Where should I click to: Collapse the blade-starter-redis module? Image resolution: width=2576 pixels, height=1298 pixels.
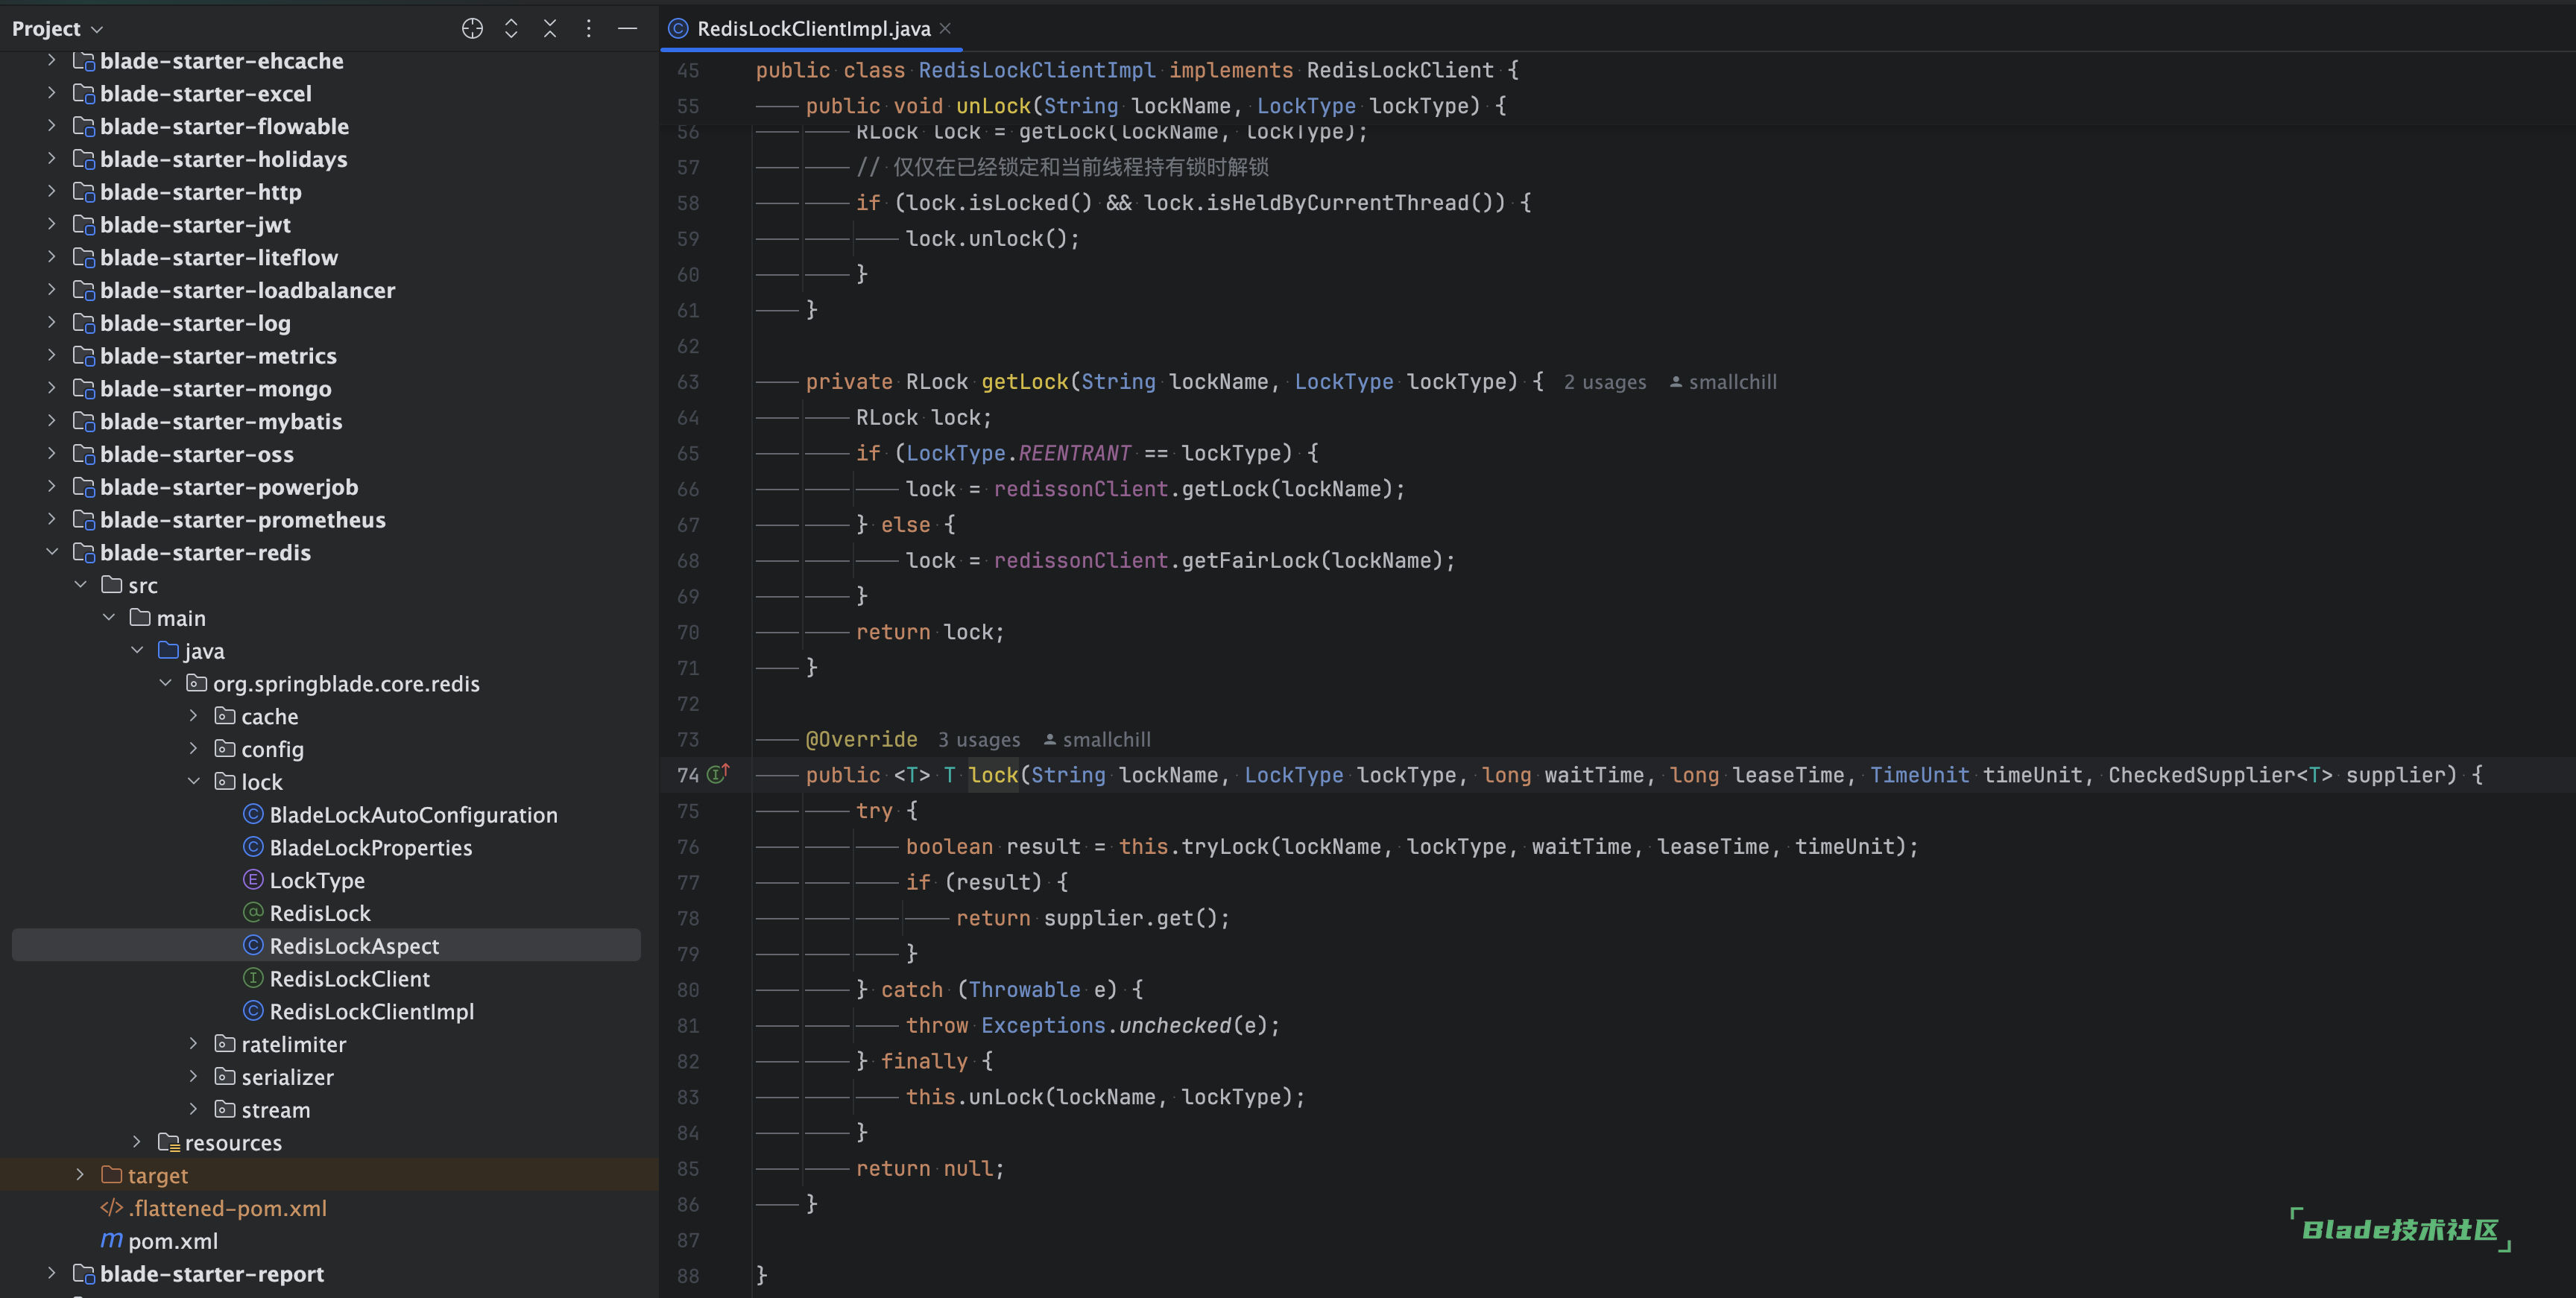[52, 552]
